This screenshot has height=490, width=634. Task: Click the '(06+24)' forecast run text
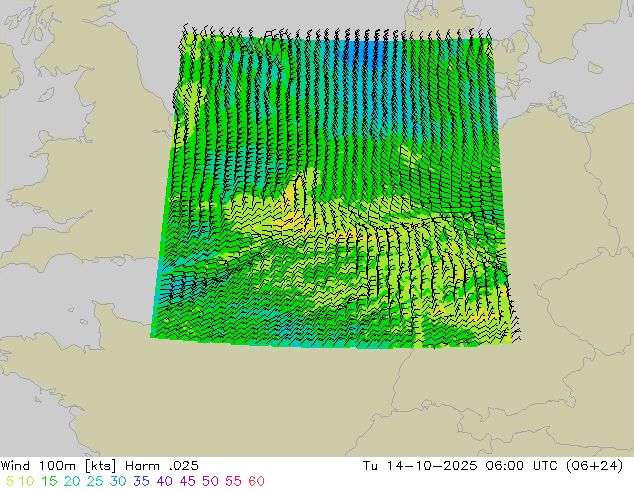(594, 466)
